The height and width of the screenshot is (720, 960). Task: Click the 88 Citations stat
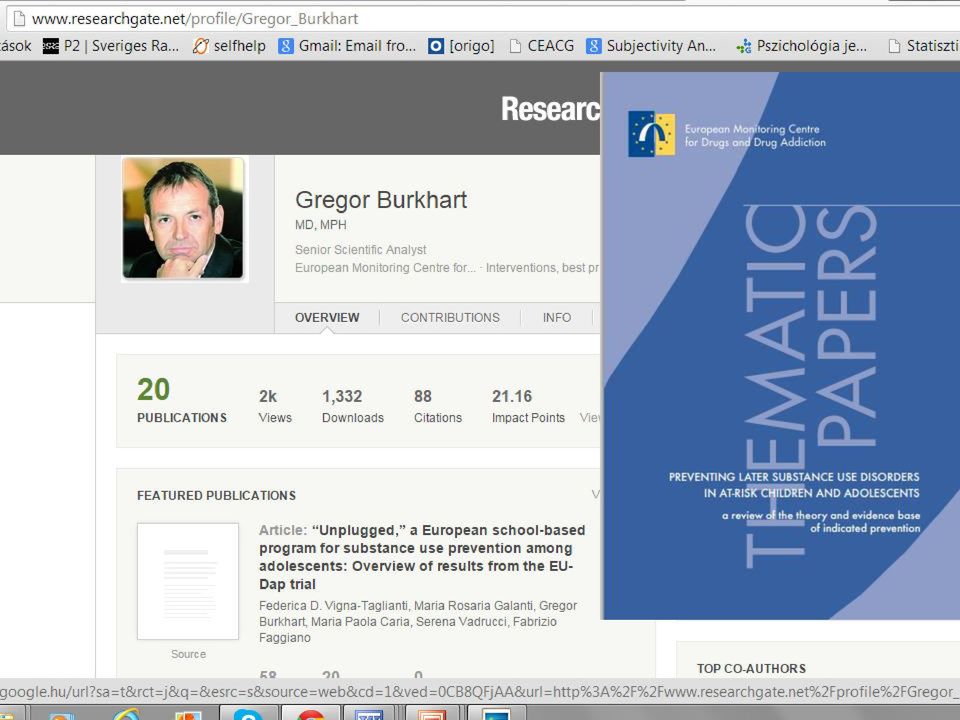pyautogui.click(x=438, y=407)
